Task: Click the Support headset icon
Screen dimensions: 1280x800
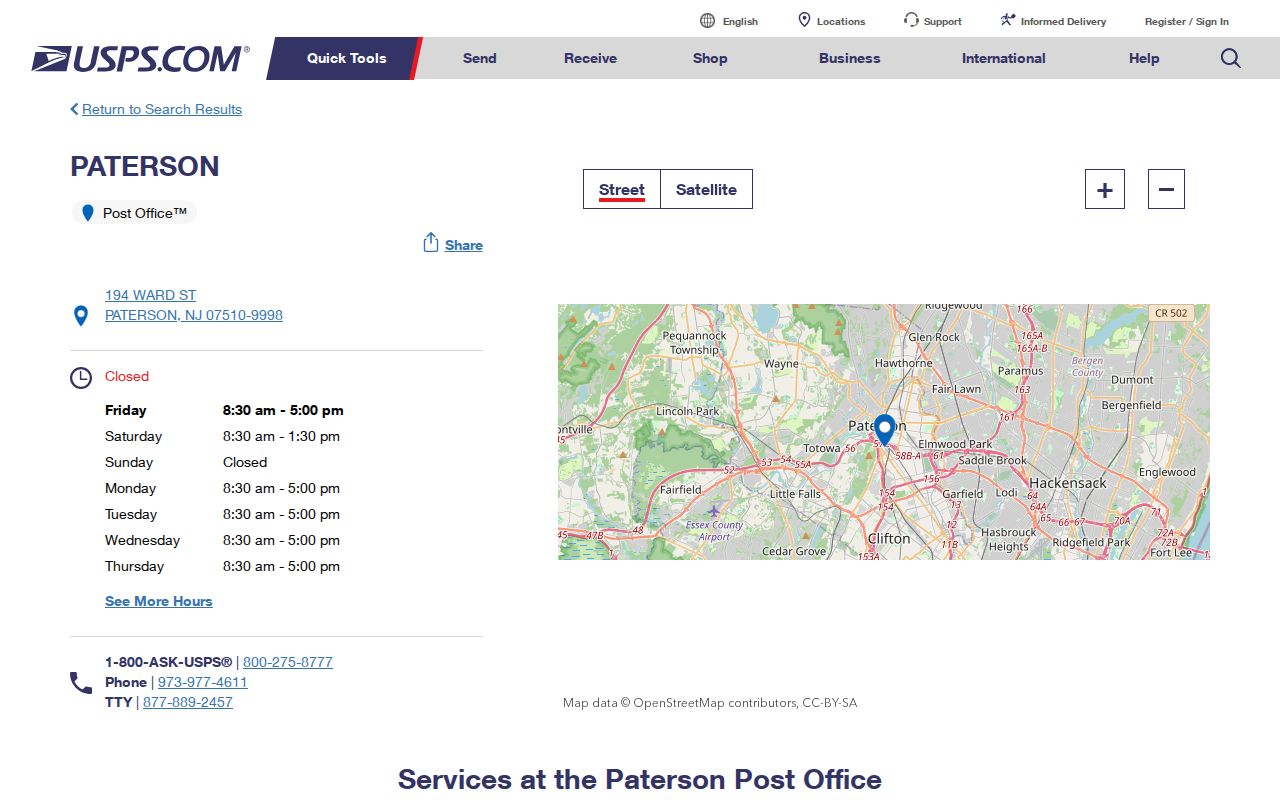Action: point(911,20)
